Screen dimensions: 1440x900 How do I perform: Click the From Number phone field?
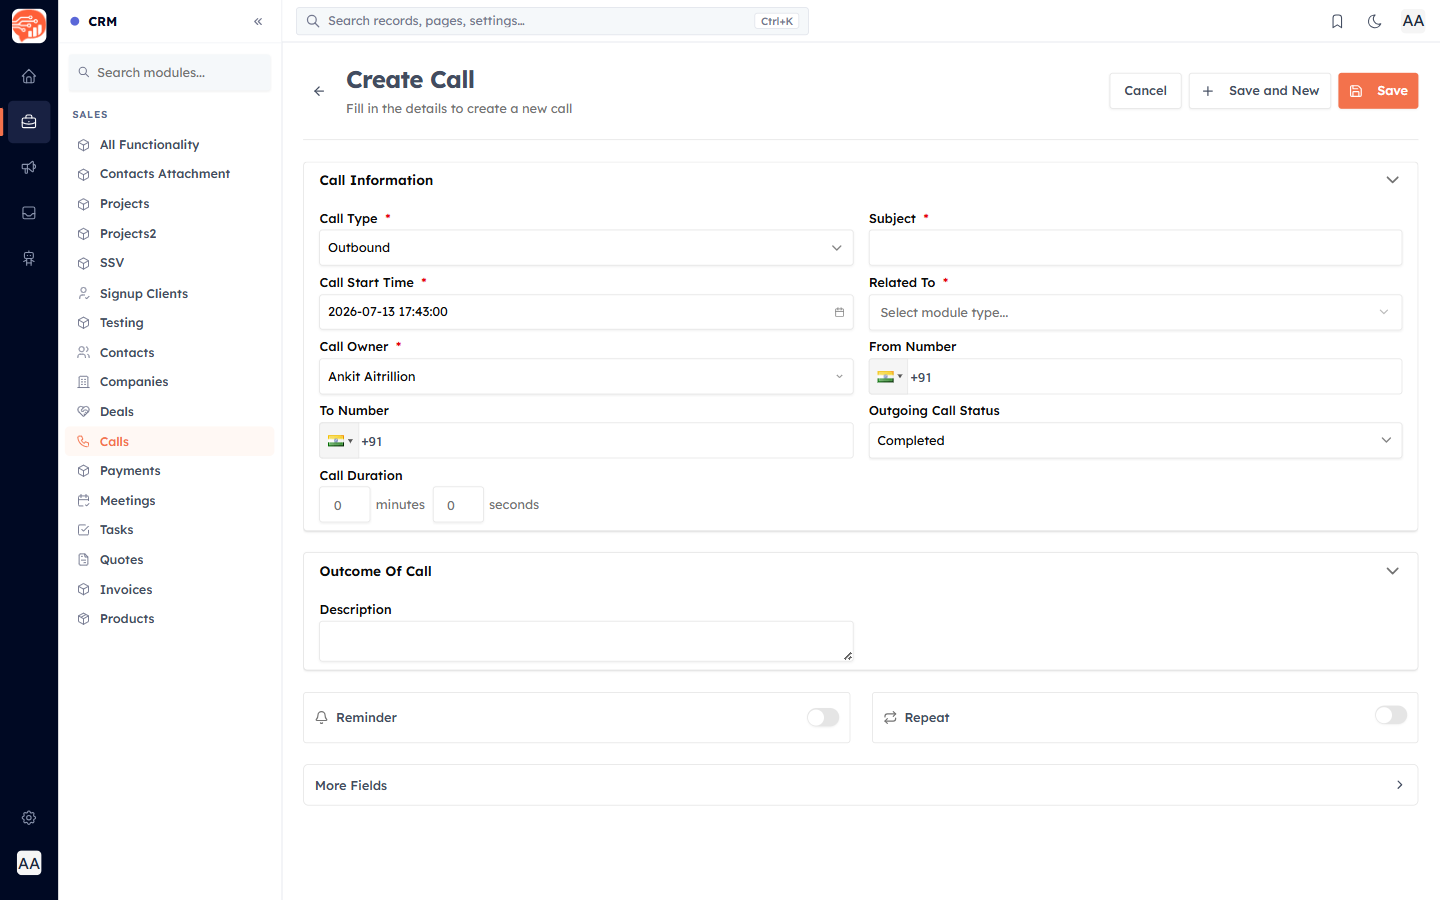tap(1153, 377)
